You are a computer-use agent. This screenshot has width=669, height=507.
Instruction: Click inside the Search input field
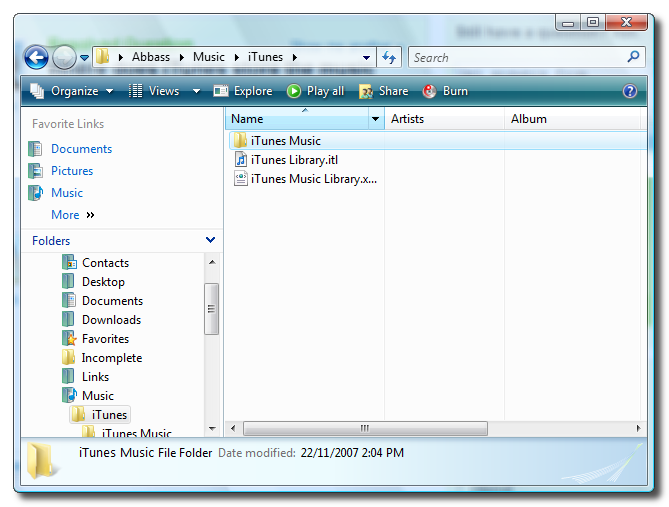(515, 58)
